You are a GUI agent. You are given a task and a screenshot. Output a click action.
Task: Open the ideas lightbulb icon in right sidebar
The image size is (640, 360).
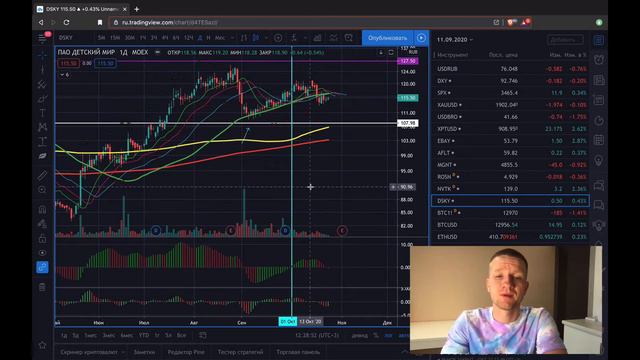598,160
